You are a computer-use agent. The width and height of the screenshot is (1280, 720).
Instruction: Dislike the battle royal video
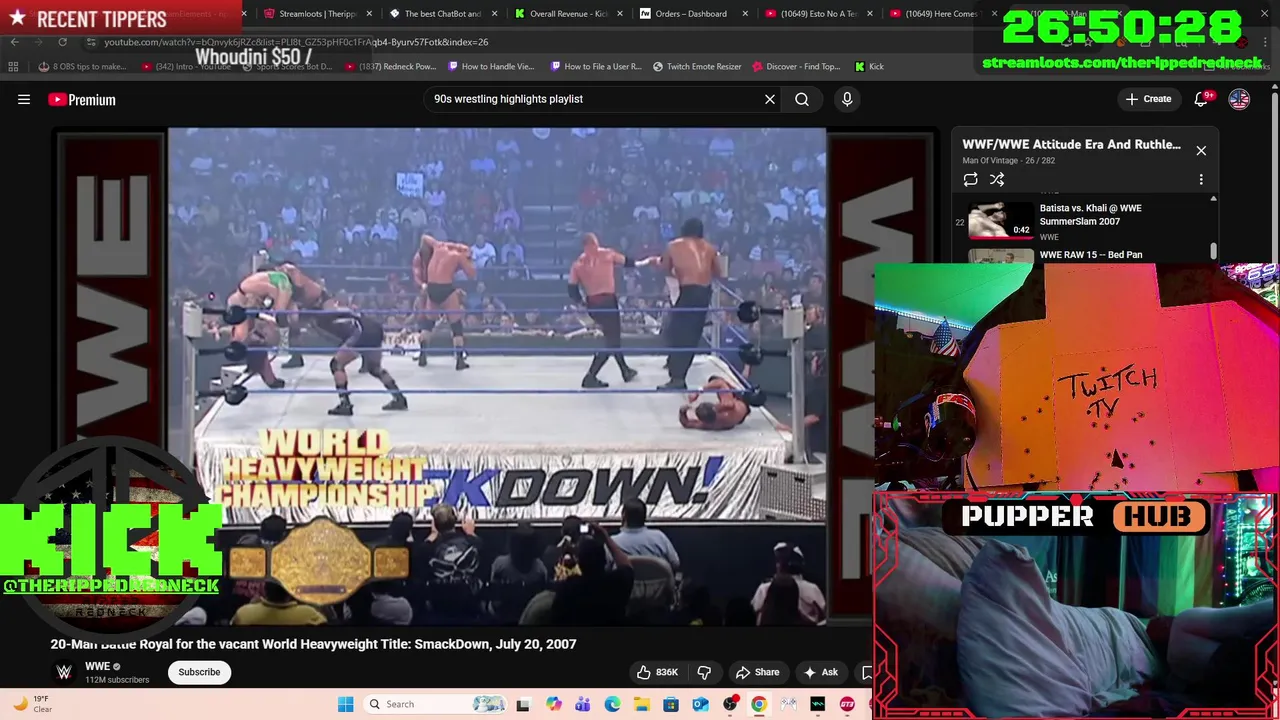point(704,672)
